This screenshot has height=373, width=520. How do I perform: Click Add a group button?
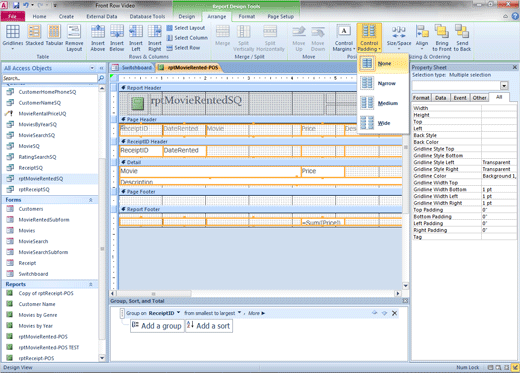point(157,326)
